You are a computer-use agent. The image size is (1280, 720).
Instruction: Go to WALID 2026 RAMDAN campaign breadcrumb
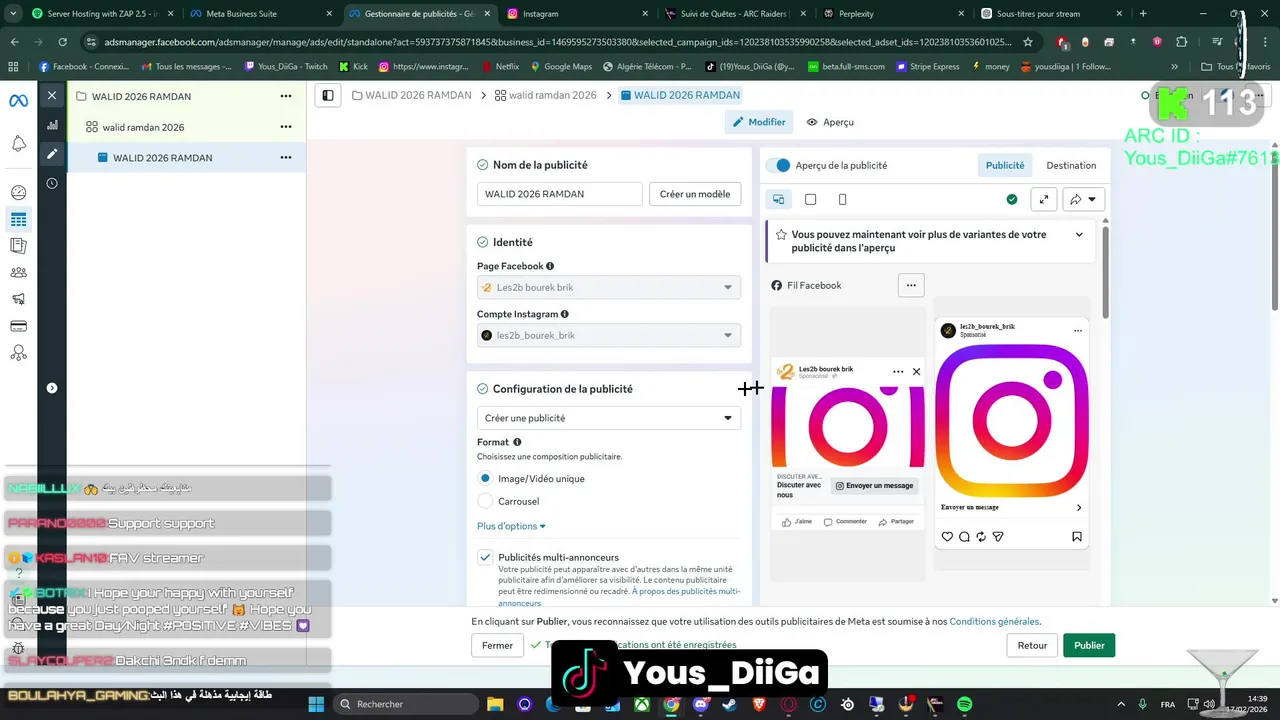pyautogui.click(x=411, y=95)
